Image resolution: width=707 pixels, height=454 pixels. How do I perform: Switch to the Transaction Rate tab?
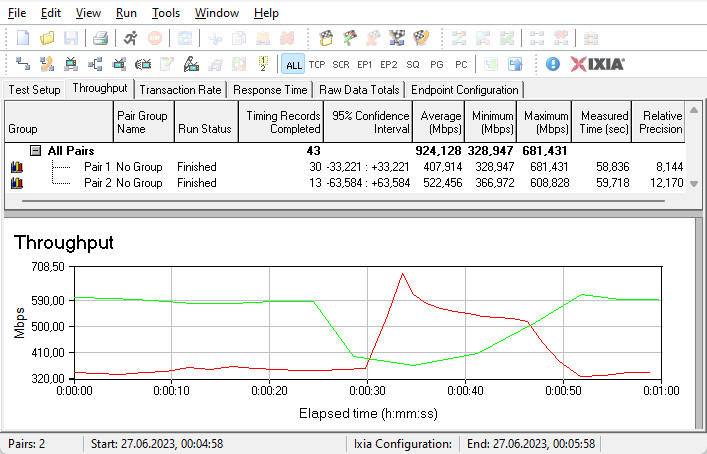tap(180, 90)
